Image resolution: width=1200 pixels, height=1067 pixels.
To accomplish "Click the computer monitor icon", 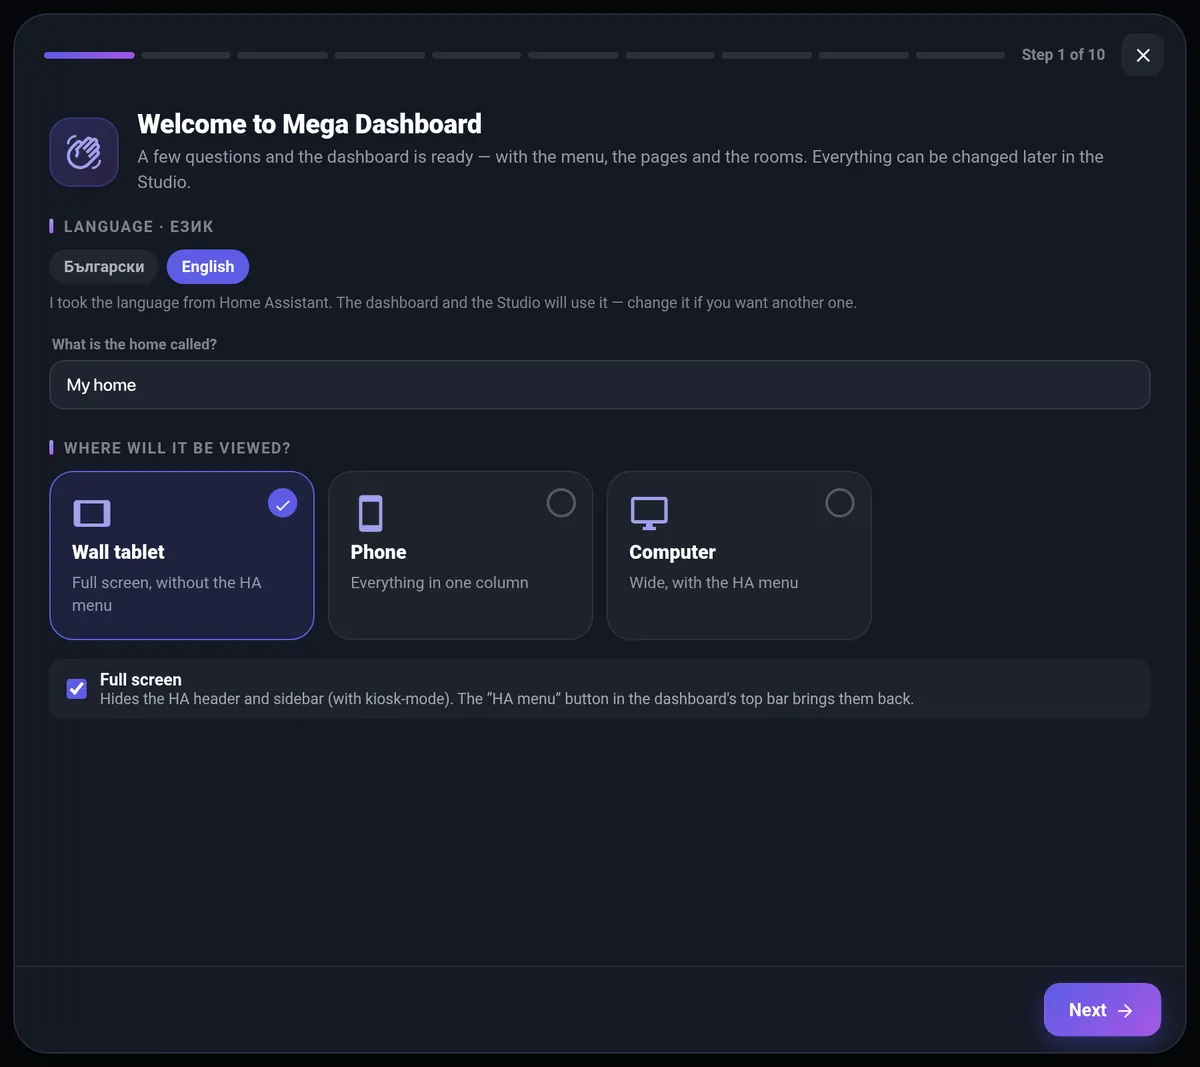I will [649, 513].
